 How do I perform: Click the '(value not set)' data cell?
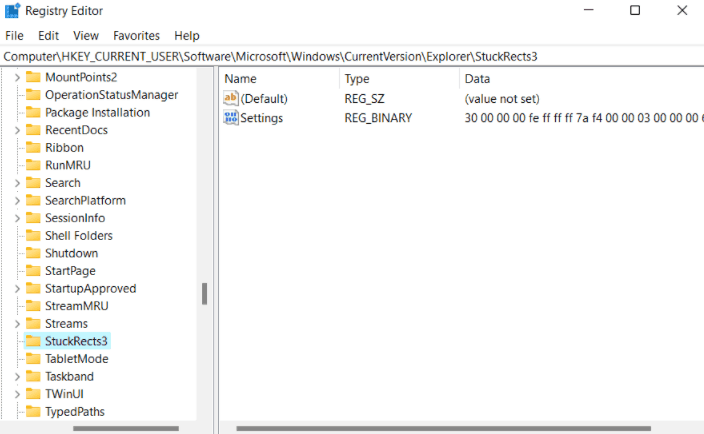(x=502, y=98)
